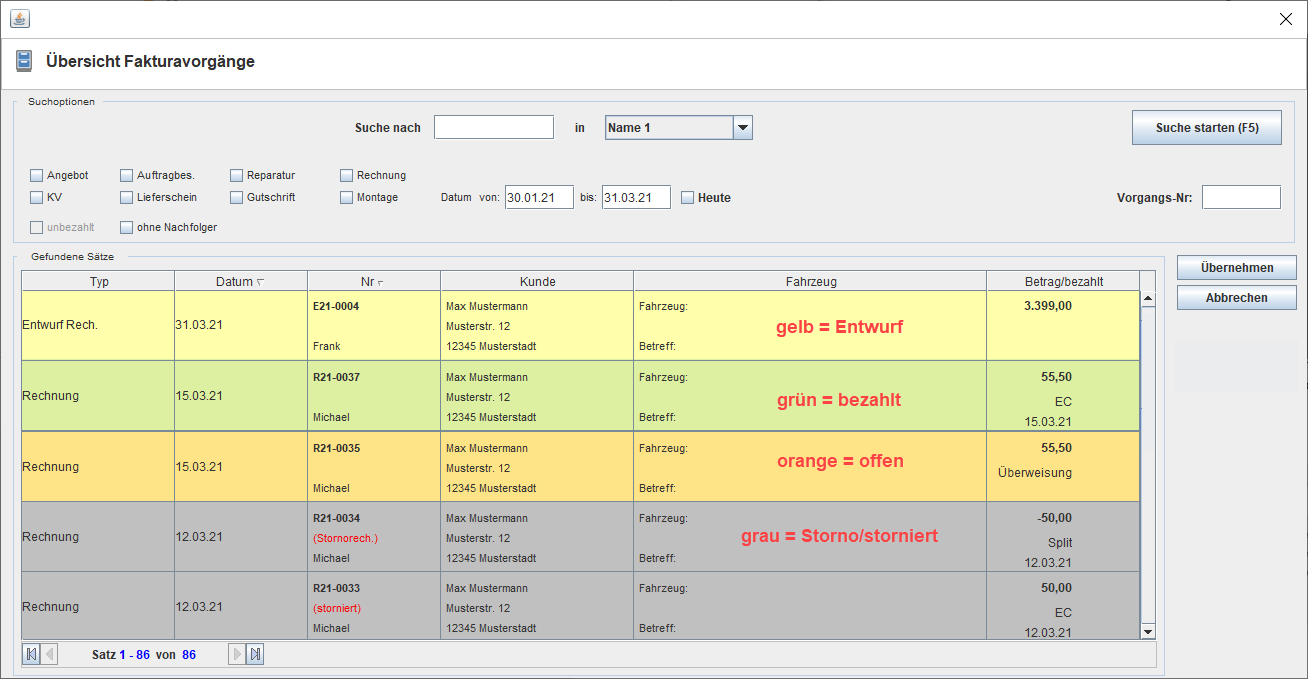This screenshot has height=680, width=1308.
Task: Enable the Lieferschein checkbox
Action: [127, 197]
